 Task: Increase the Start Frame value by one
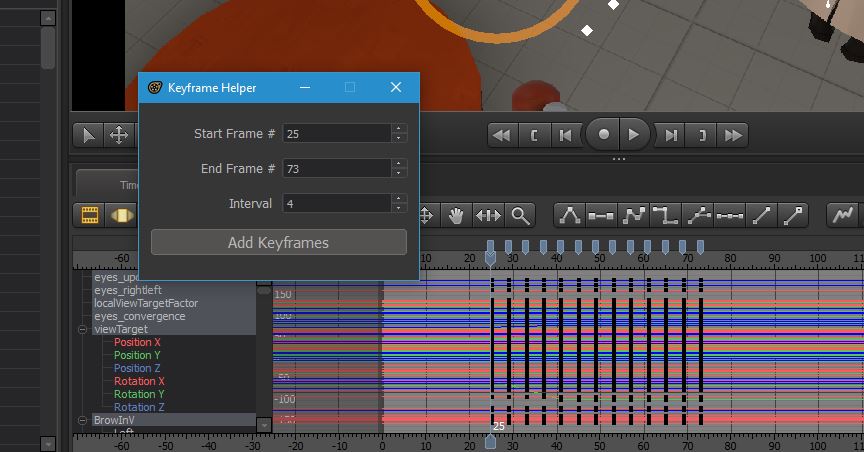pos(399,128)
